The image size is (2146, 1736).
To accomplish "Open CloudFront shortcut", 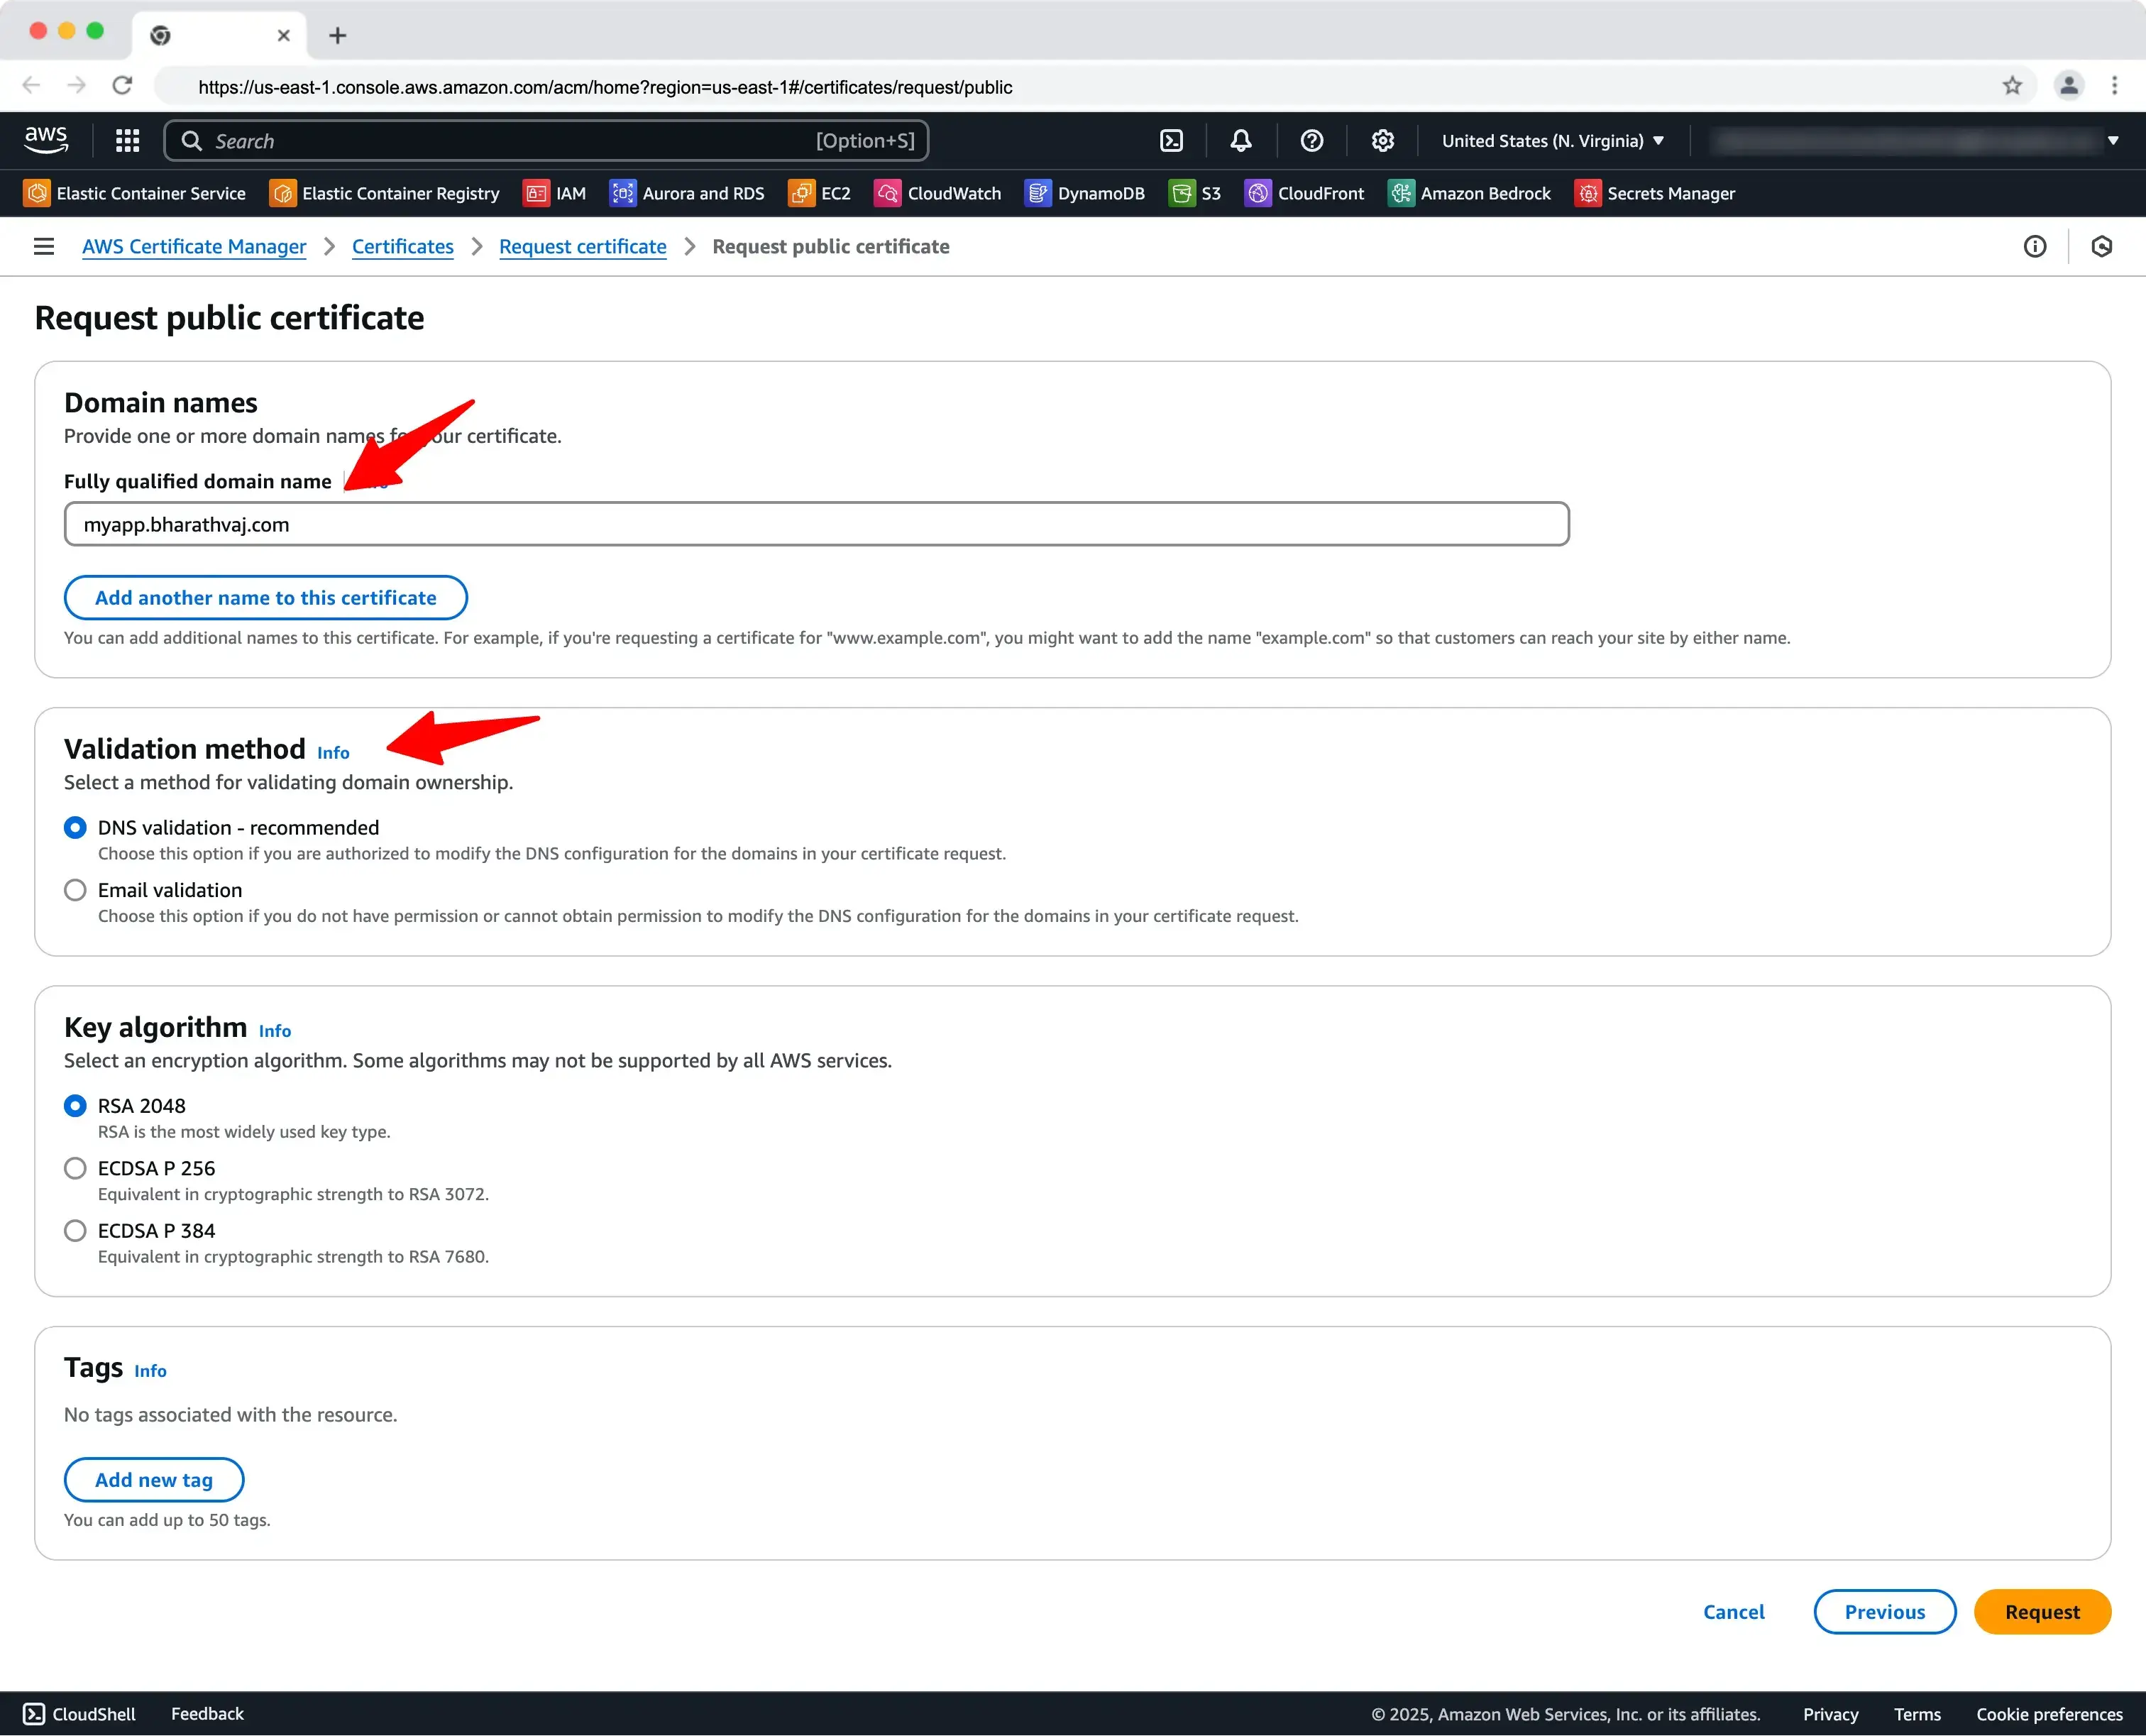I will point(1304,193).
